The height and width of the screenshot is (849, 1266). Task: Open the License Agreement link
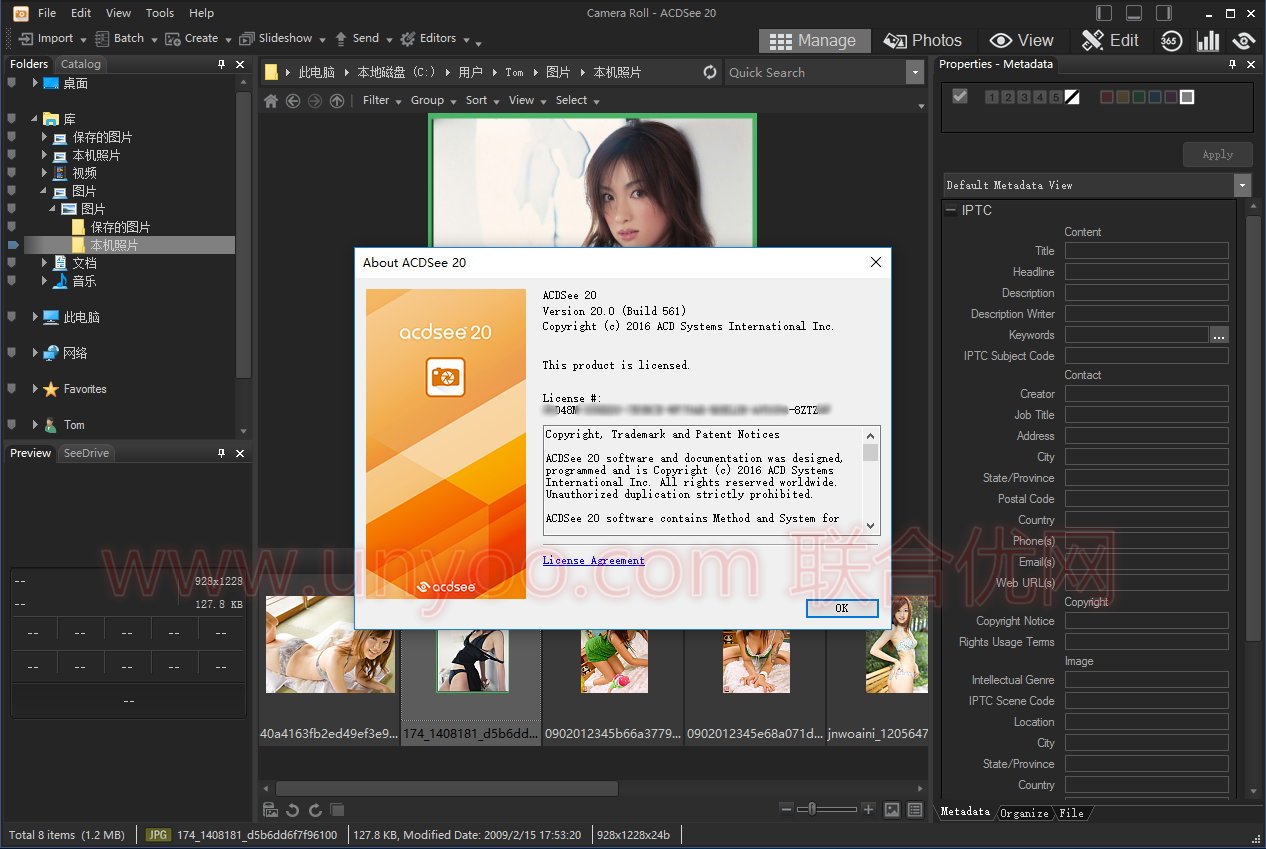[593, 560]
